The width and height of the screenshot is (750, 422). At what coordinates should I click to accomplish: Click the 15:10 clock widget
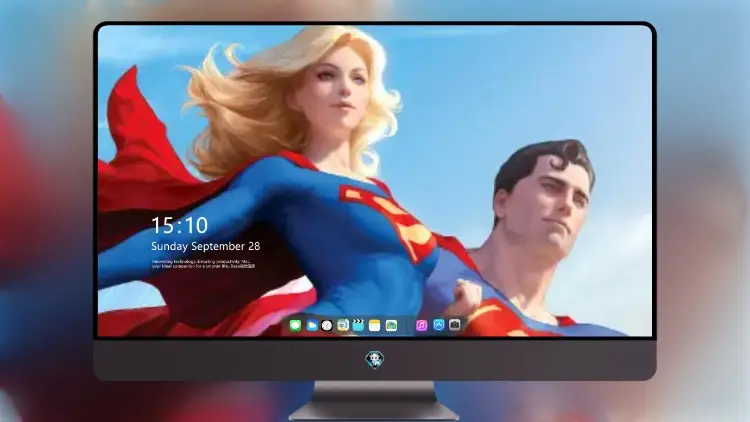point(179,225)
